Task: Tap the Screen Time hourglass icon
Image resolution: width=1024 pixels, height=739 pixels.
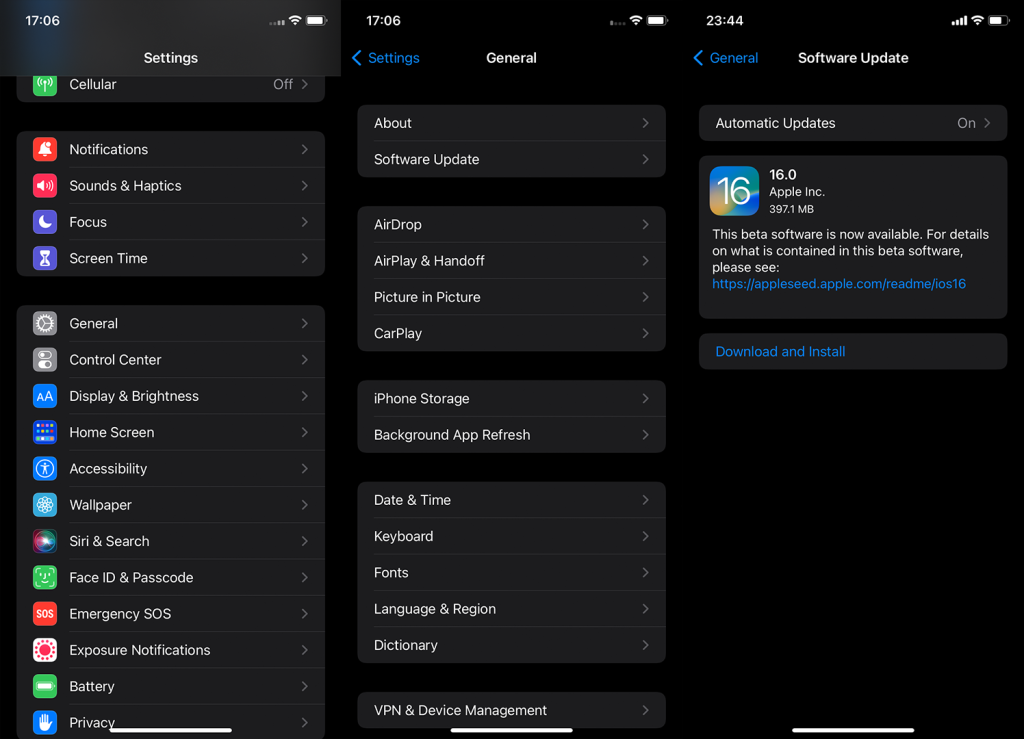Action: point(44,259)
